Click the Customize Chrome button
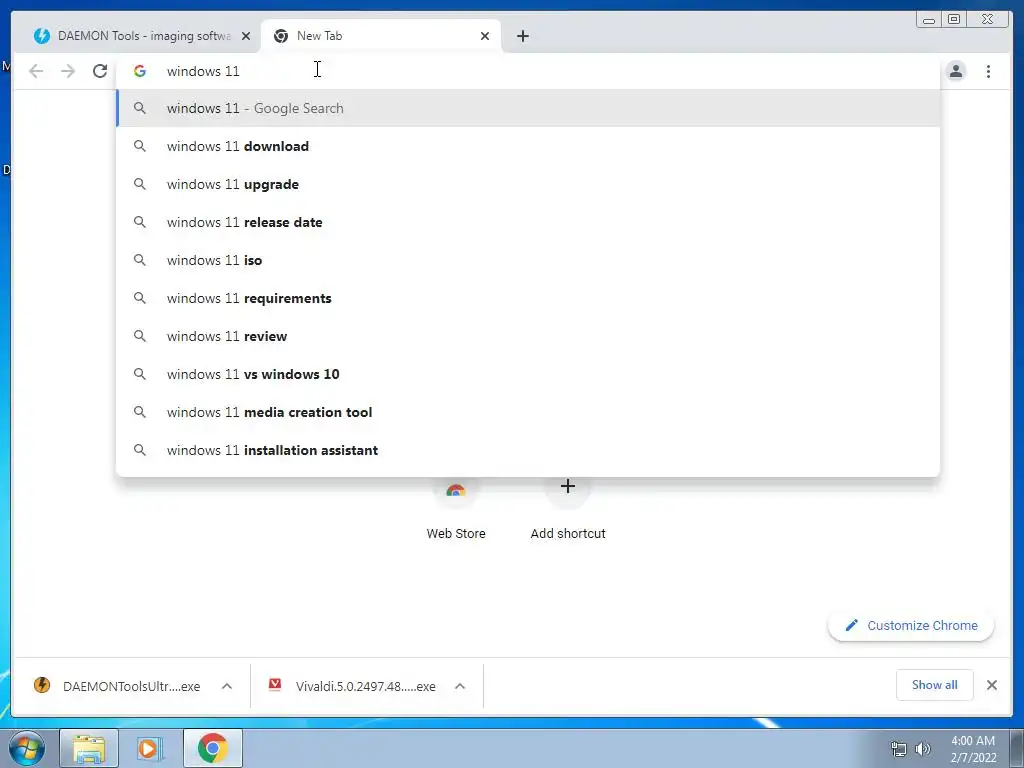1024x768 pixels. [911, 626]
